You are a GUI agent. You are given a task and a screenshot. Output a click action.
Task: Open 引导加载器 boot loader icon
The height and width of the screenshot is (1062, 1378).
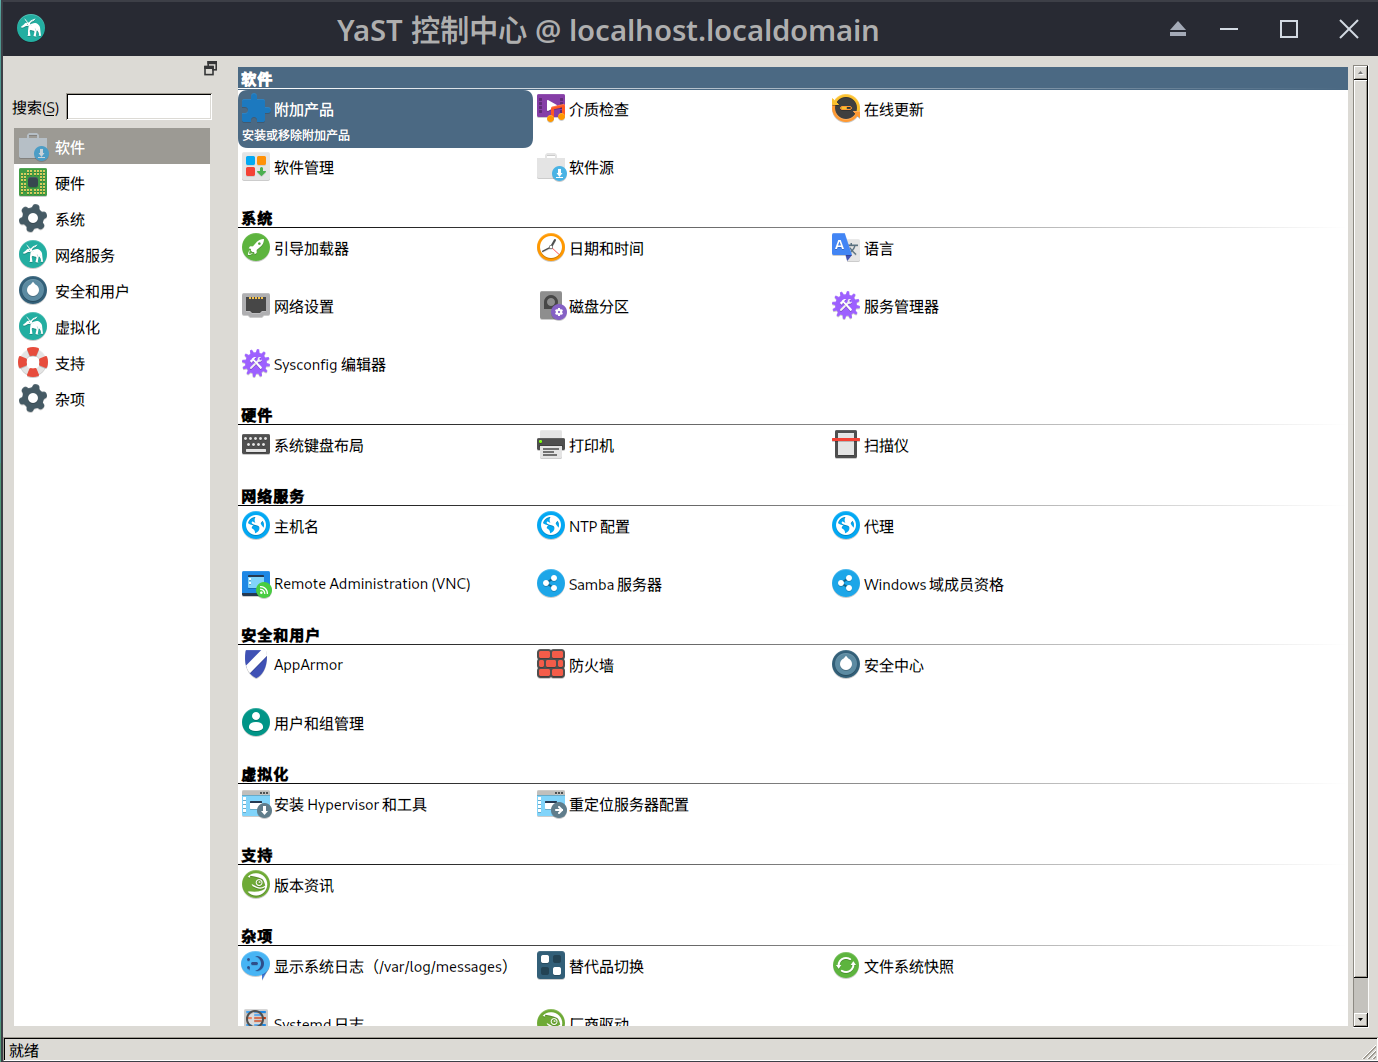[256, 247]
